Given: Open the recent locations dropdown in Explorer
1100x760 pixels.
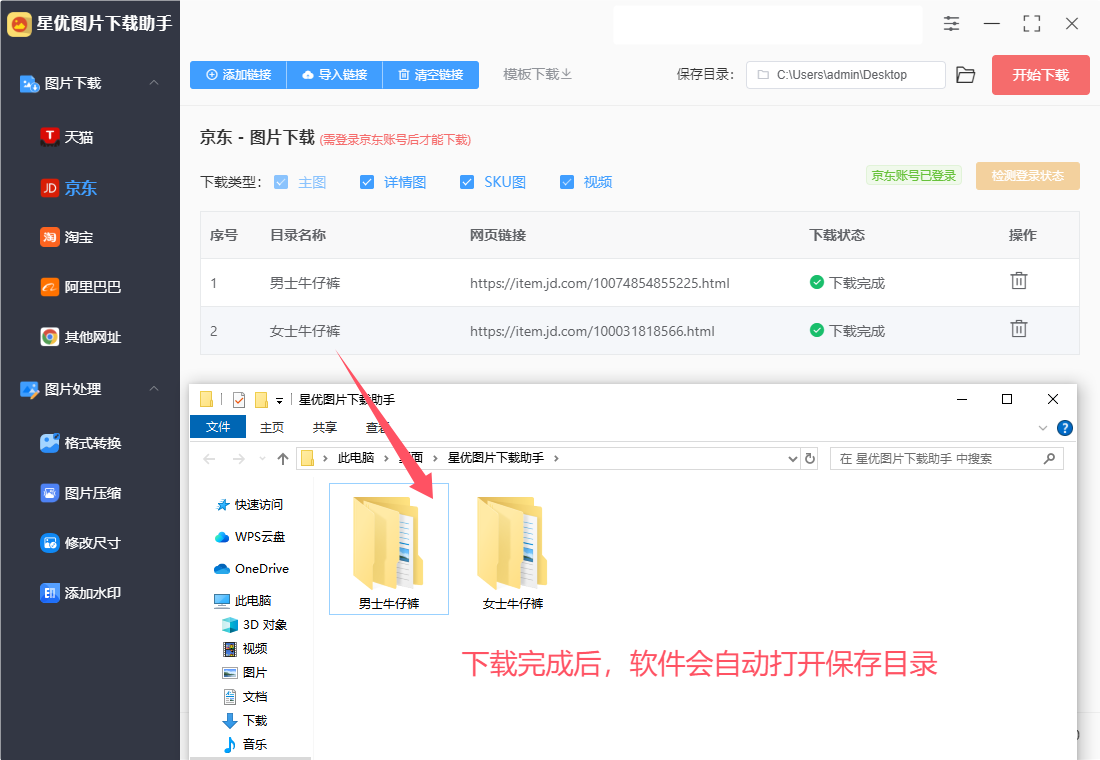Looking at the screenshot, I should pos(262,458).
